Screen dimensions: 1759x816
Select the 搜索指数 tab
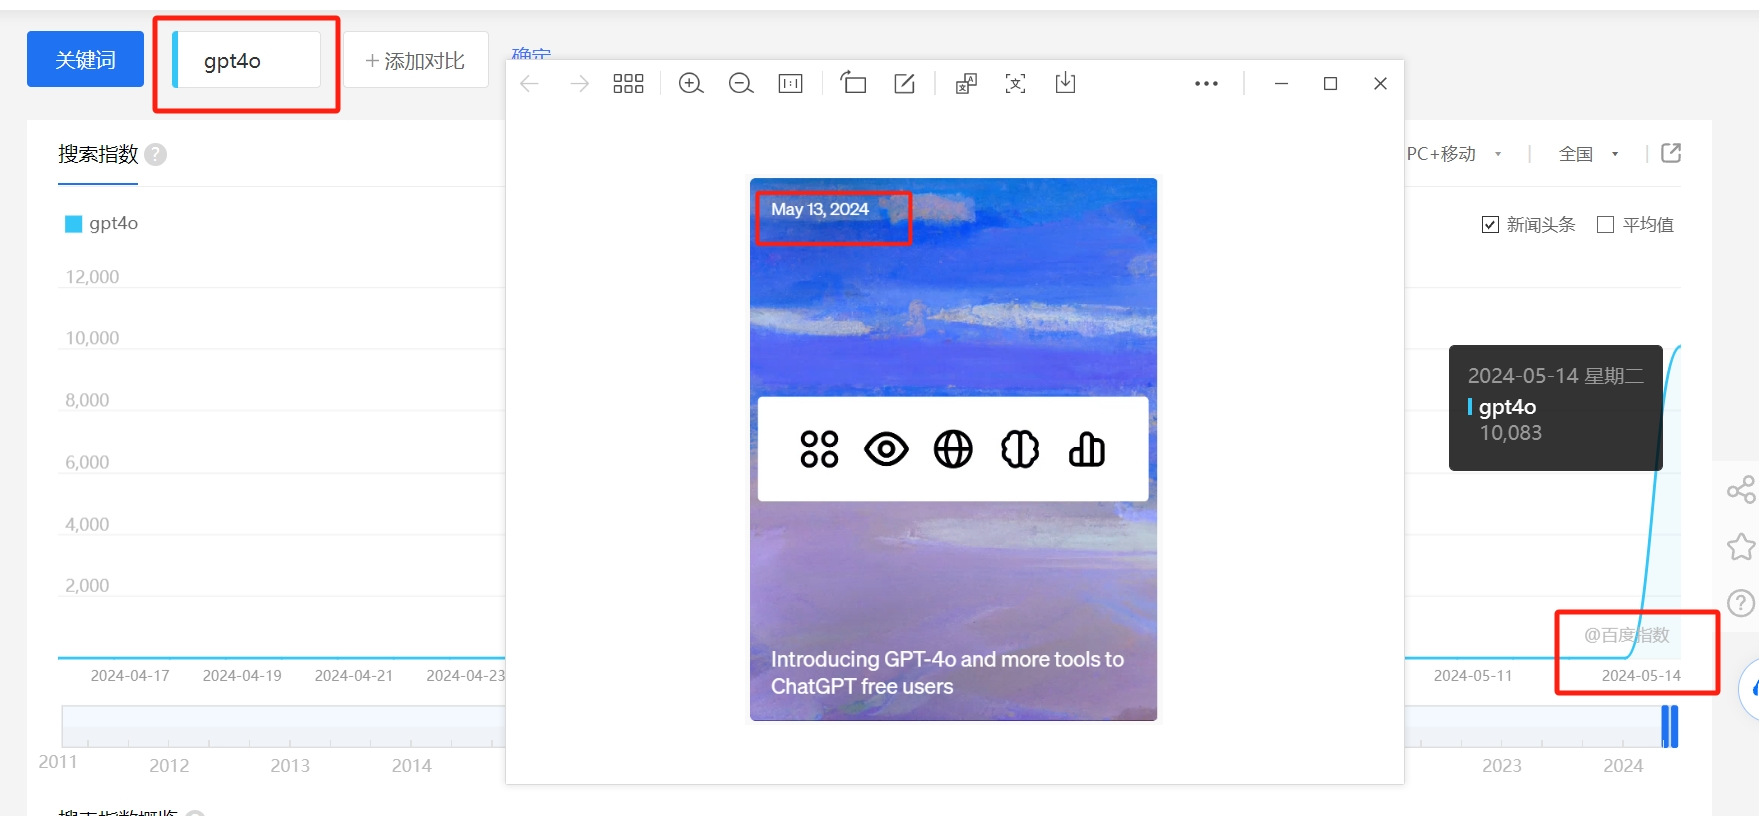tap(98, 154)
